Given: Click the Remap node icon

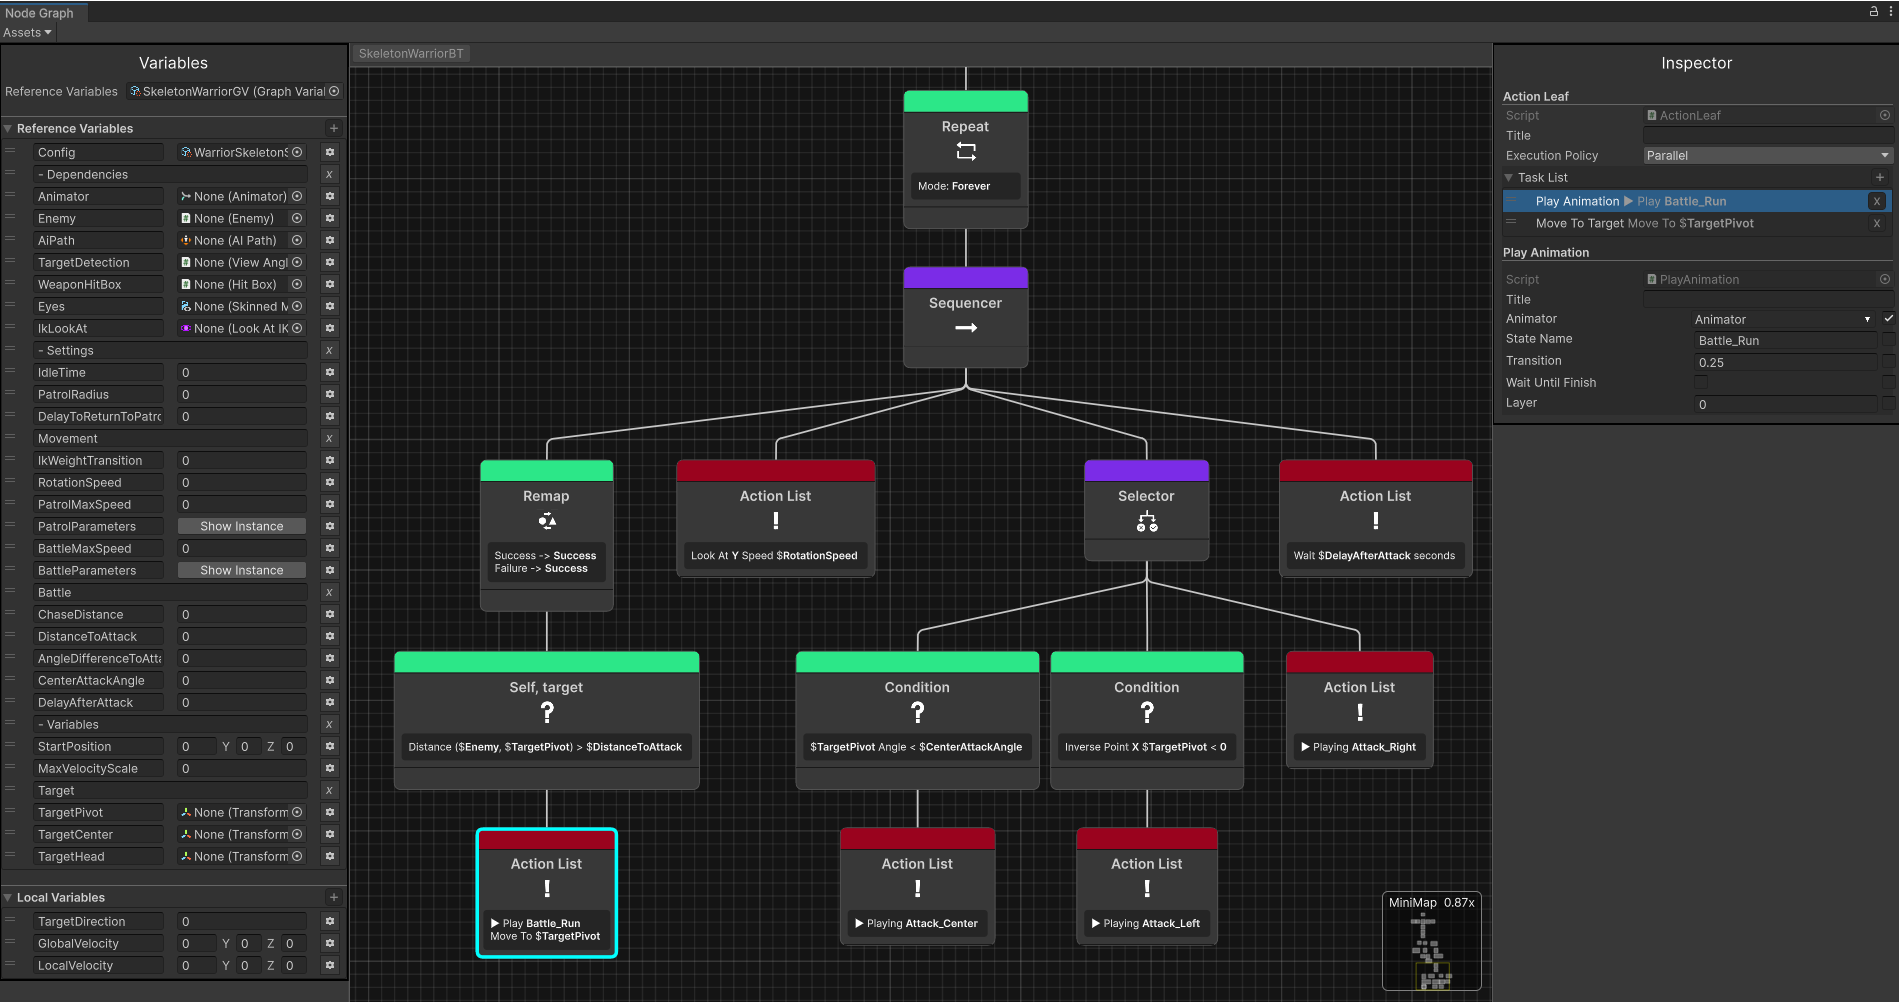Looking at the screenshot, I should 546,521.
